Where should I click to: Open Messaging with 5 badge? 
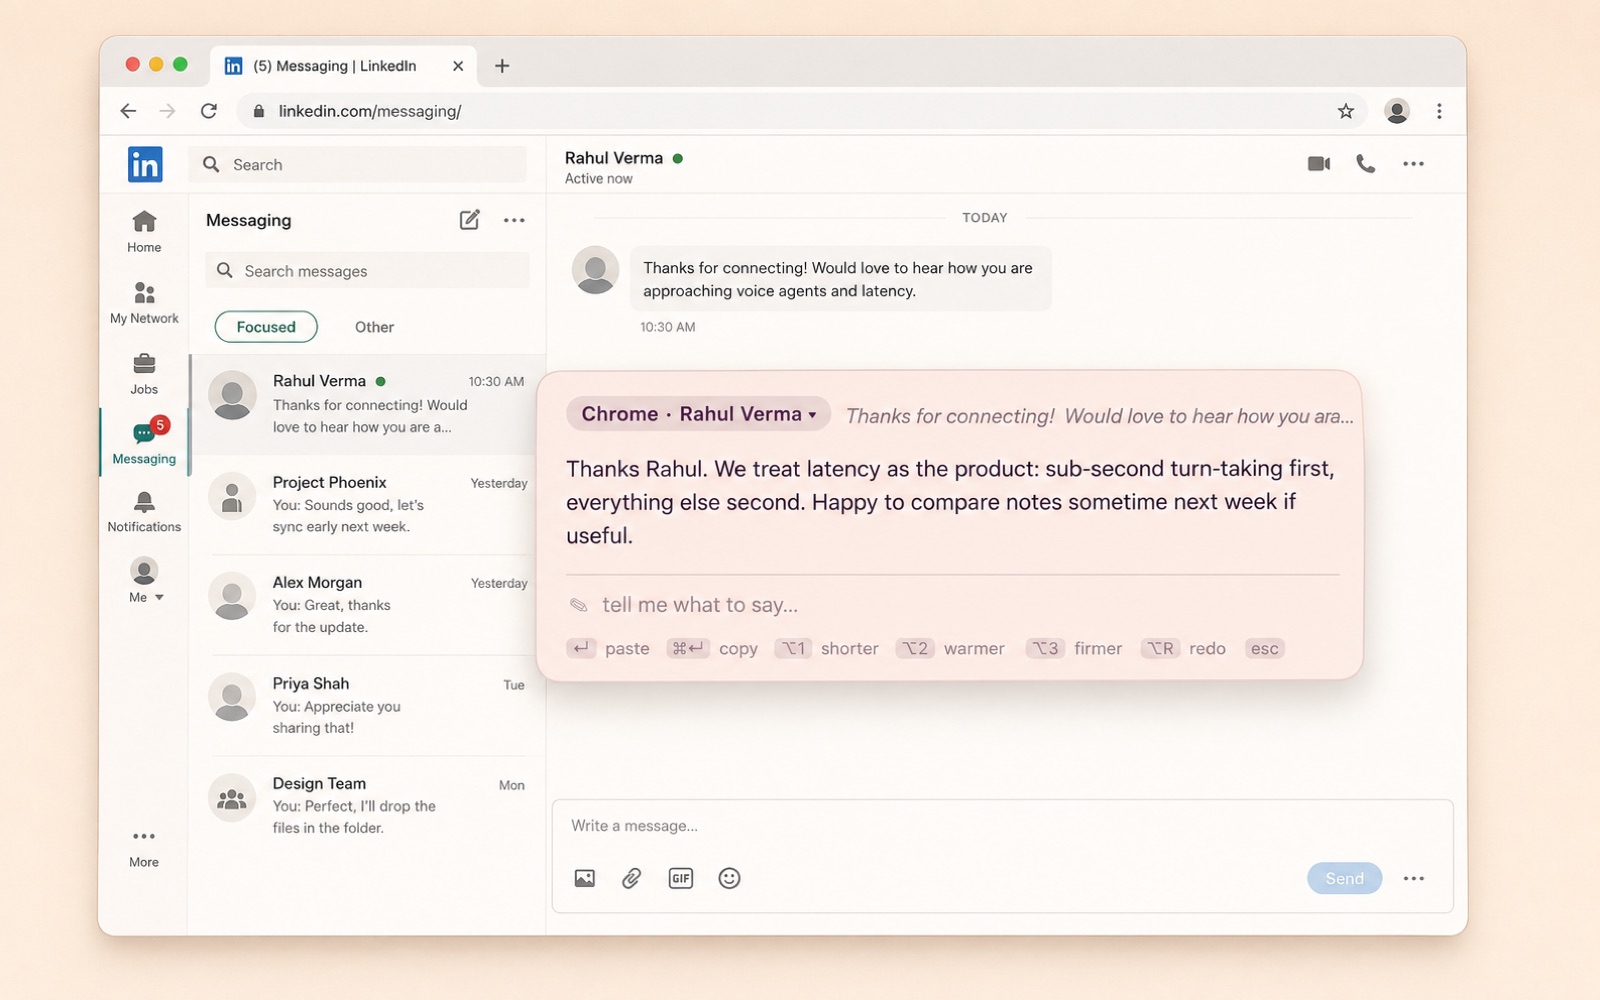tap(144, 441)
